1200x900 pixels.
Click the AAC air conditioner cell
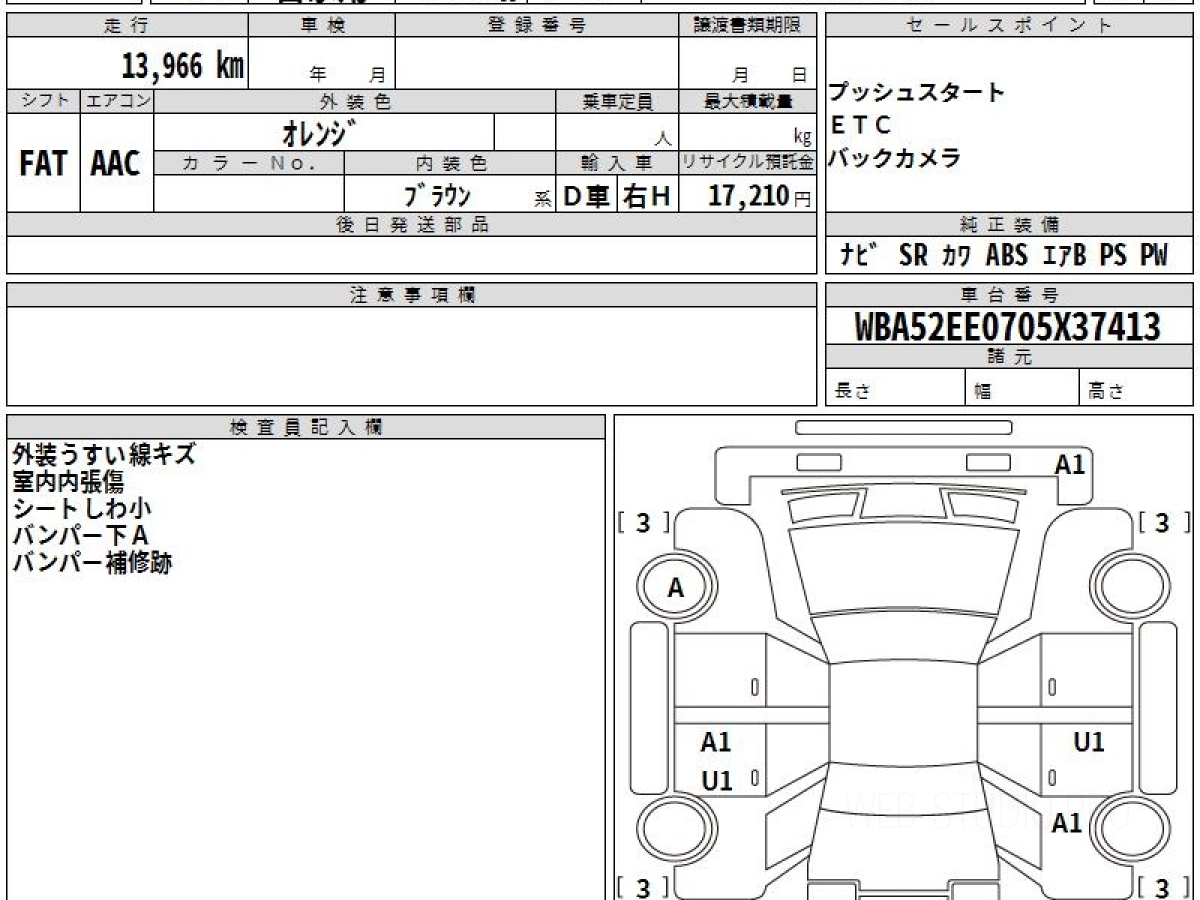click(x=116, y=164)
